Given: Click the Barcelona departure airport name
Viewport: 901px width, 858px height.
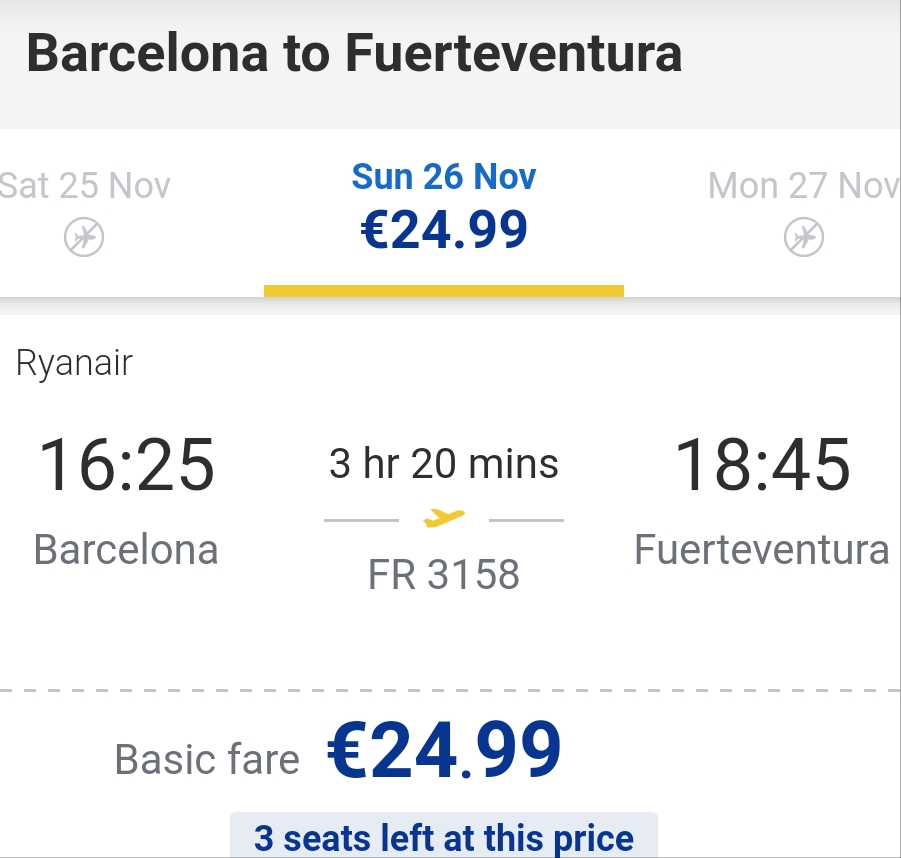Looking at the screenshot, I should tap(126, 549).
